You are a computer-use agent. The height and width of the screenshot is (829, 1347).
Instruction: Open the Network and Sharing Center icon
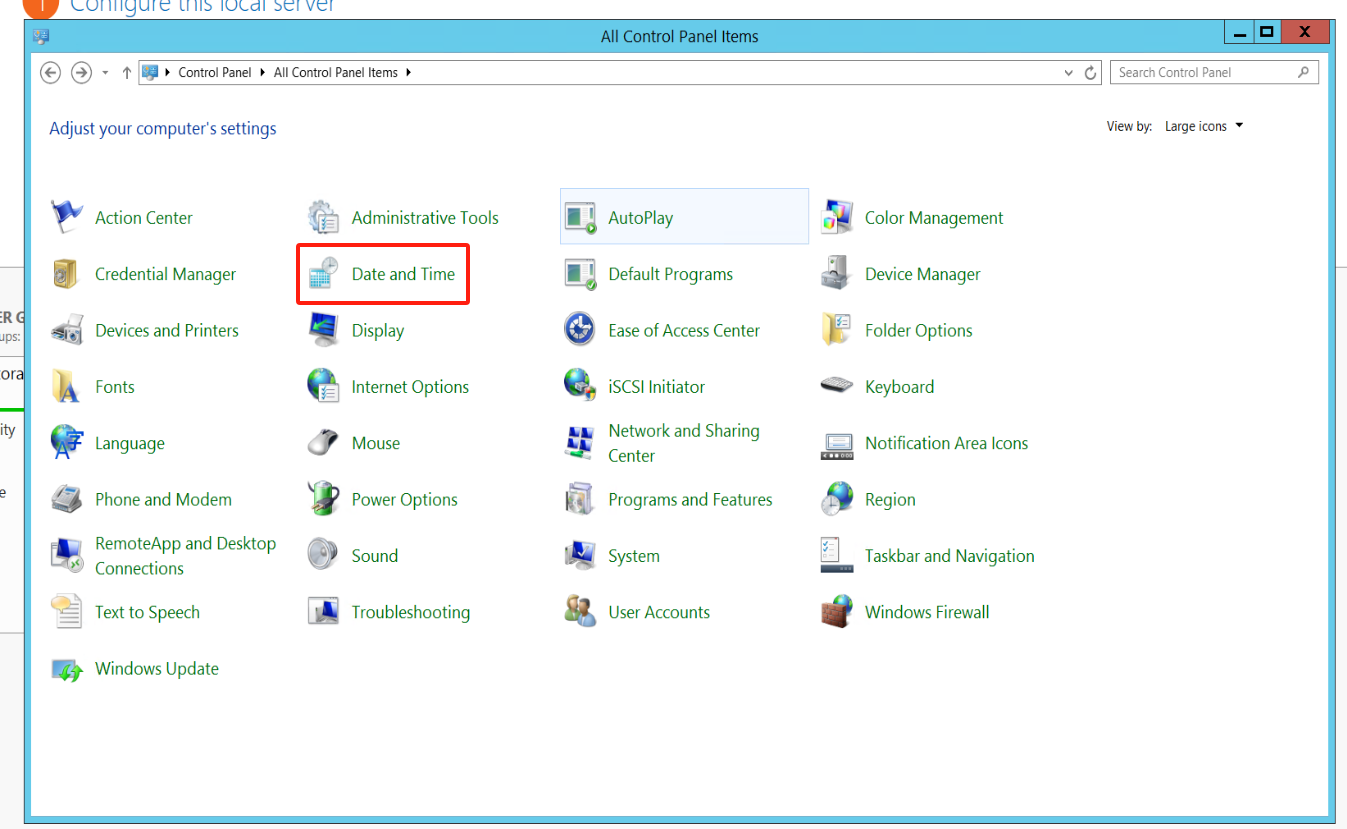[x=580, y=443]
